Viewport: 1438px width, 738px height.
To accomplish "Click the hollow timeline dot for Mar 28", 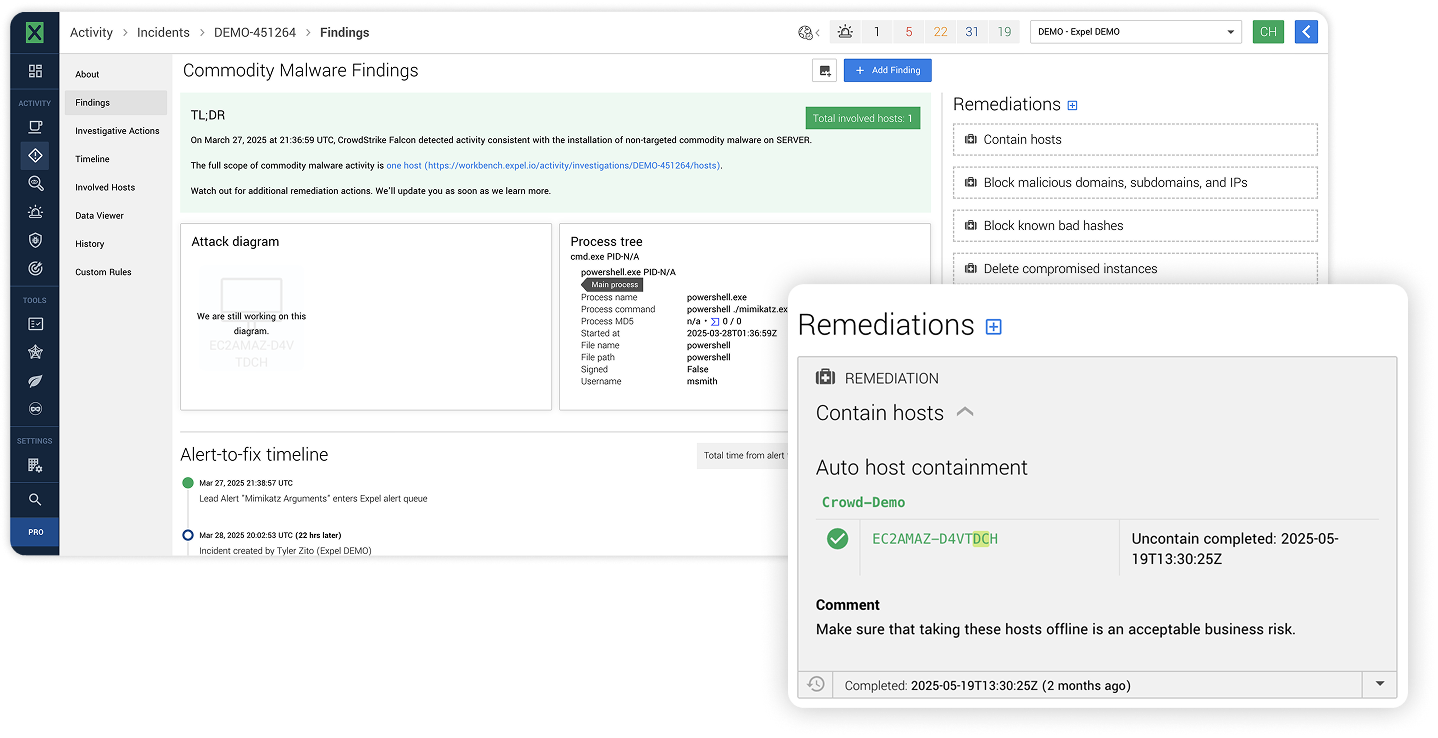I will pyautogui.click(x=187, y=535).
